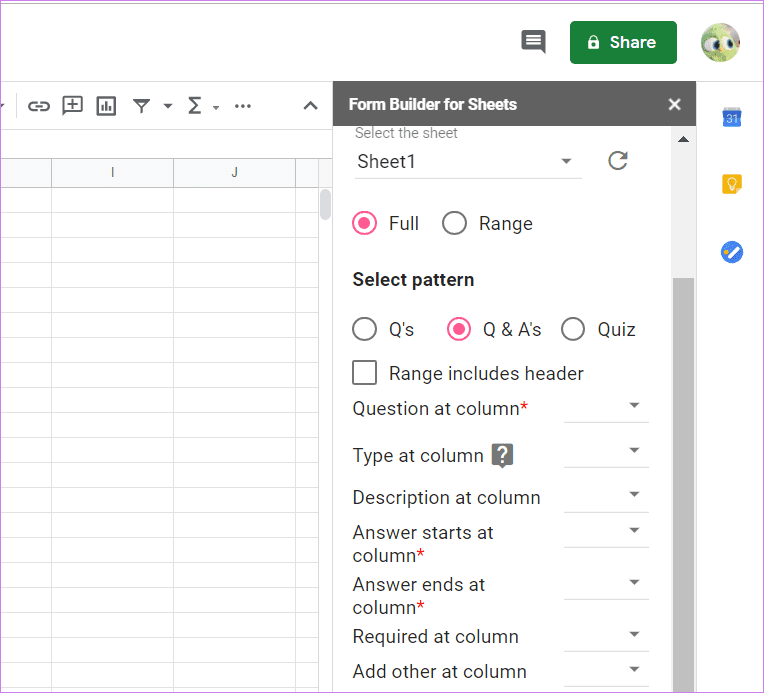Open Google Tasks in the side panel
The width and height of the screenshot is (764, 693).
(x=732, y=252)
